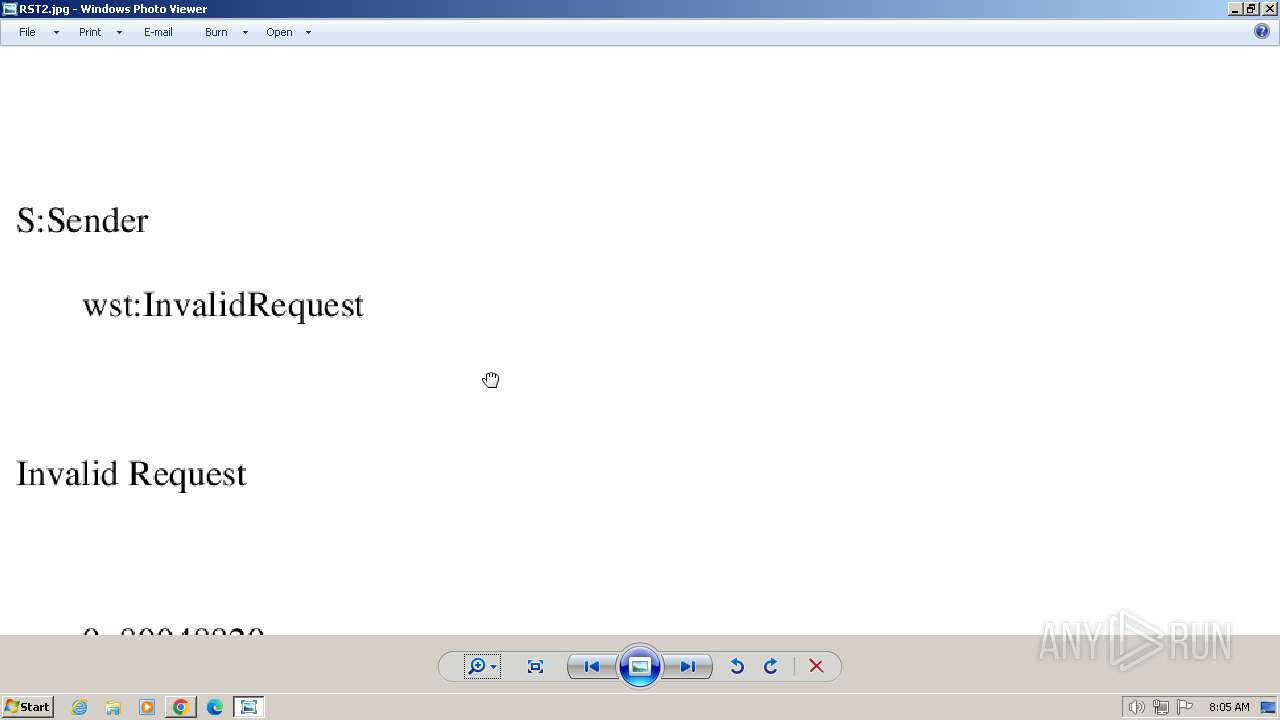The image size is (1280, 720).
Task: Expand the Burn dropdown arrow
Action: (245, 32)
